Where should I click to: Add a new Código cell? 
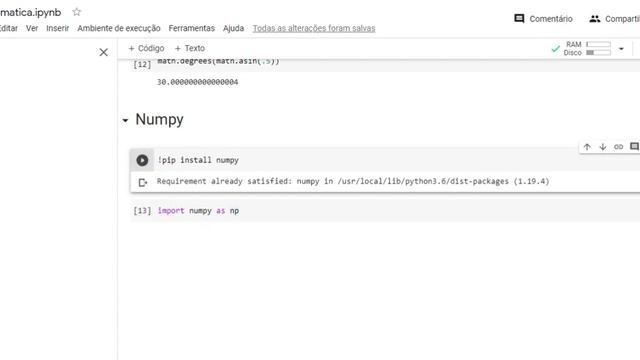coord(146,48)
